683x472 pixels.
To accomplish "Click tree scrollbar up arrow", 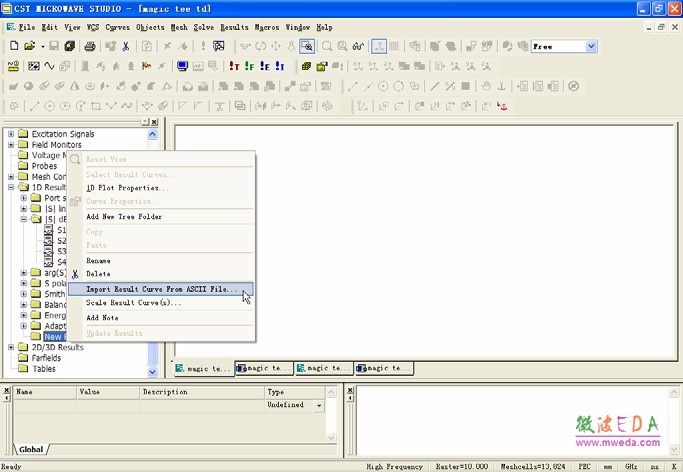I will pos(152,134).
